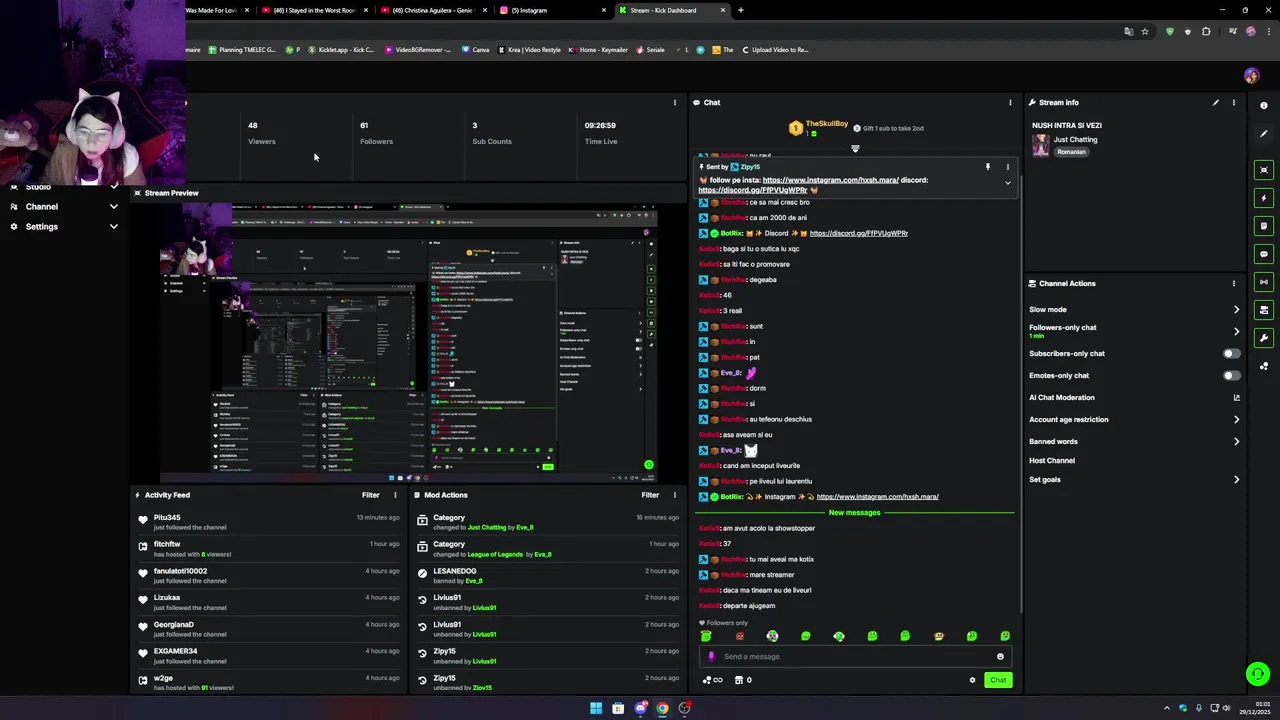Edit stream info with the pencil icon
The height and width of the screenshot is (720, 1280).
pos(1216,102)
